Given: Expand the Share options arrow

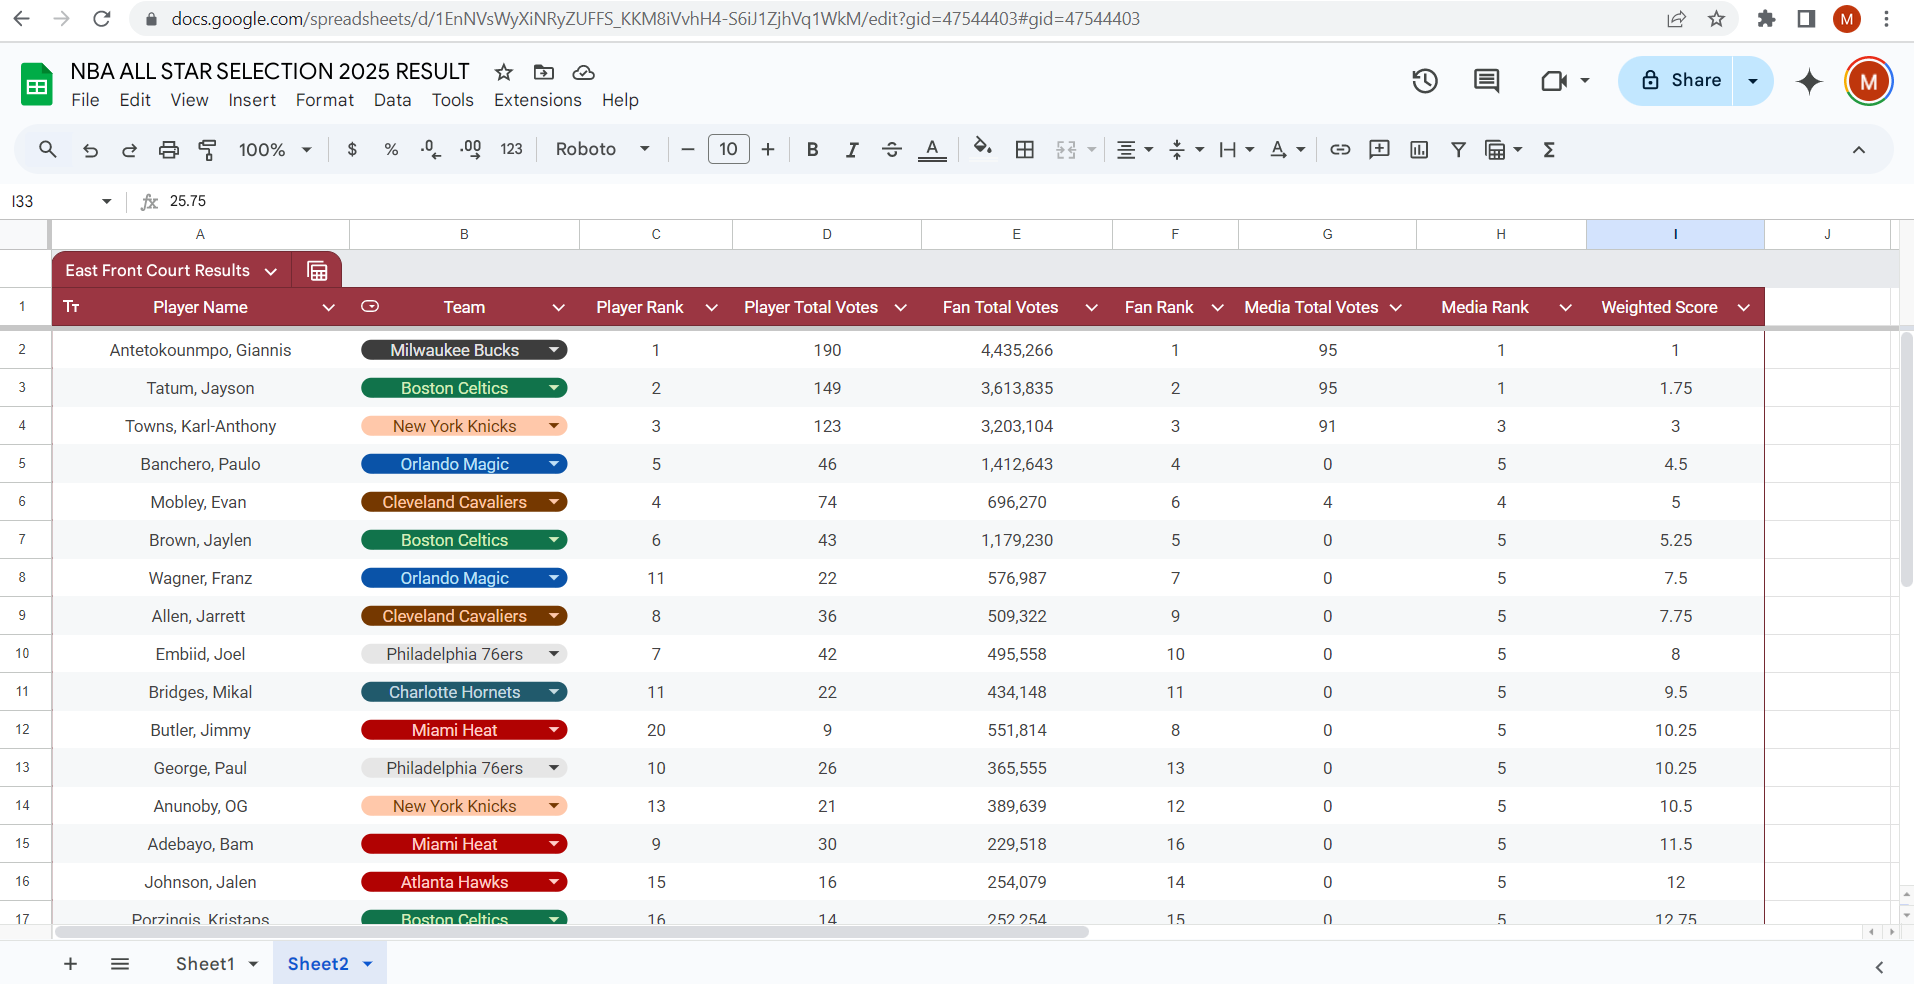Looking at the screenshot, I should coord(1753,81).
